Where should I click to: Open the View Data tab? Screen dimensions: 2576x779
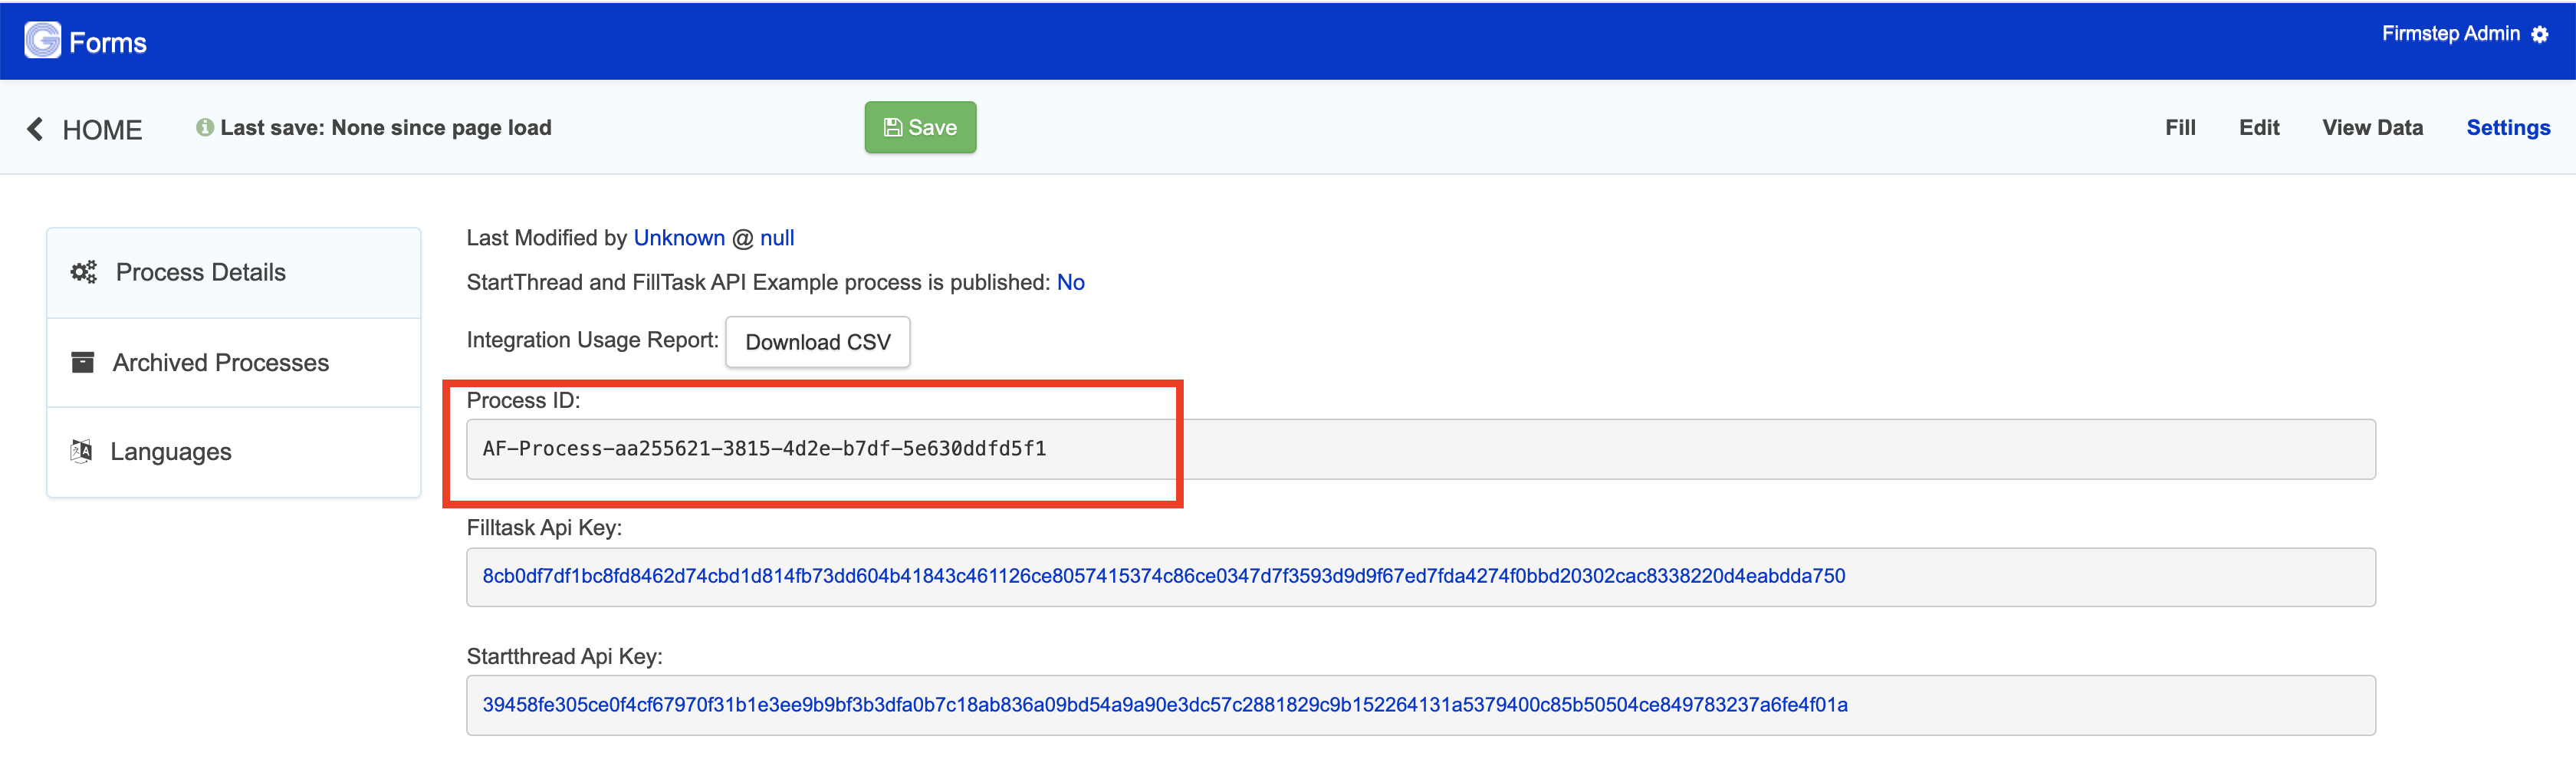pyautogui.click(x=2372, y=128)
